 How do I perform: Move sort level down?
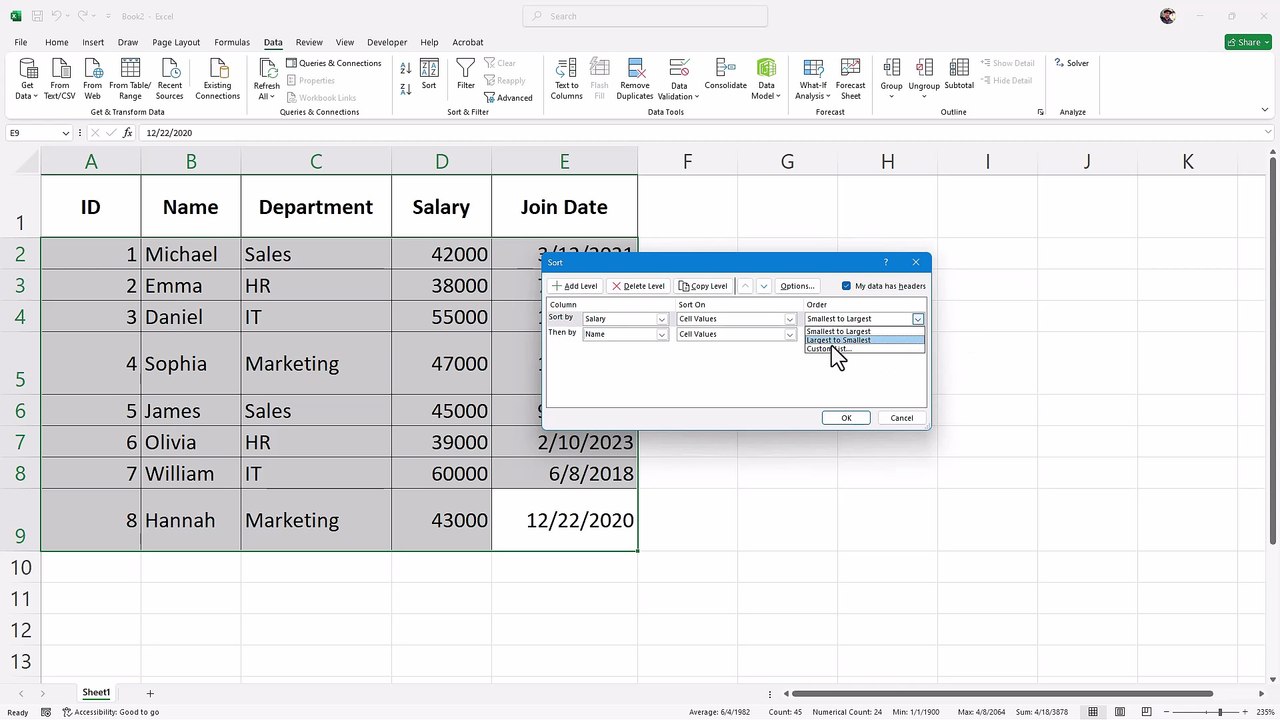pos(764,286)
